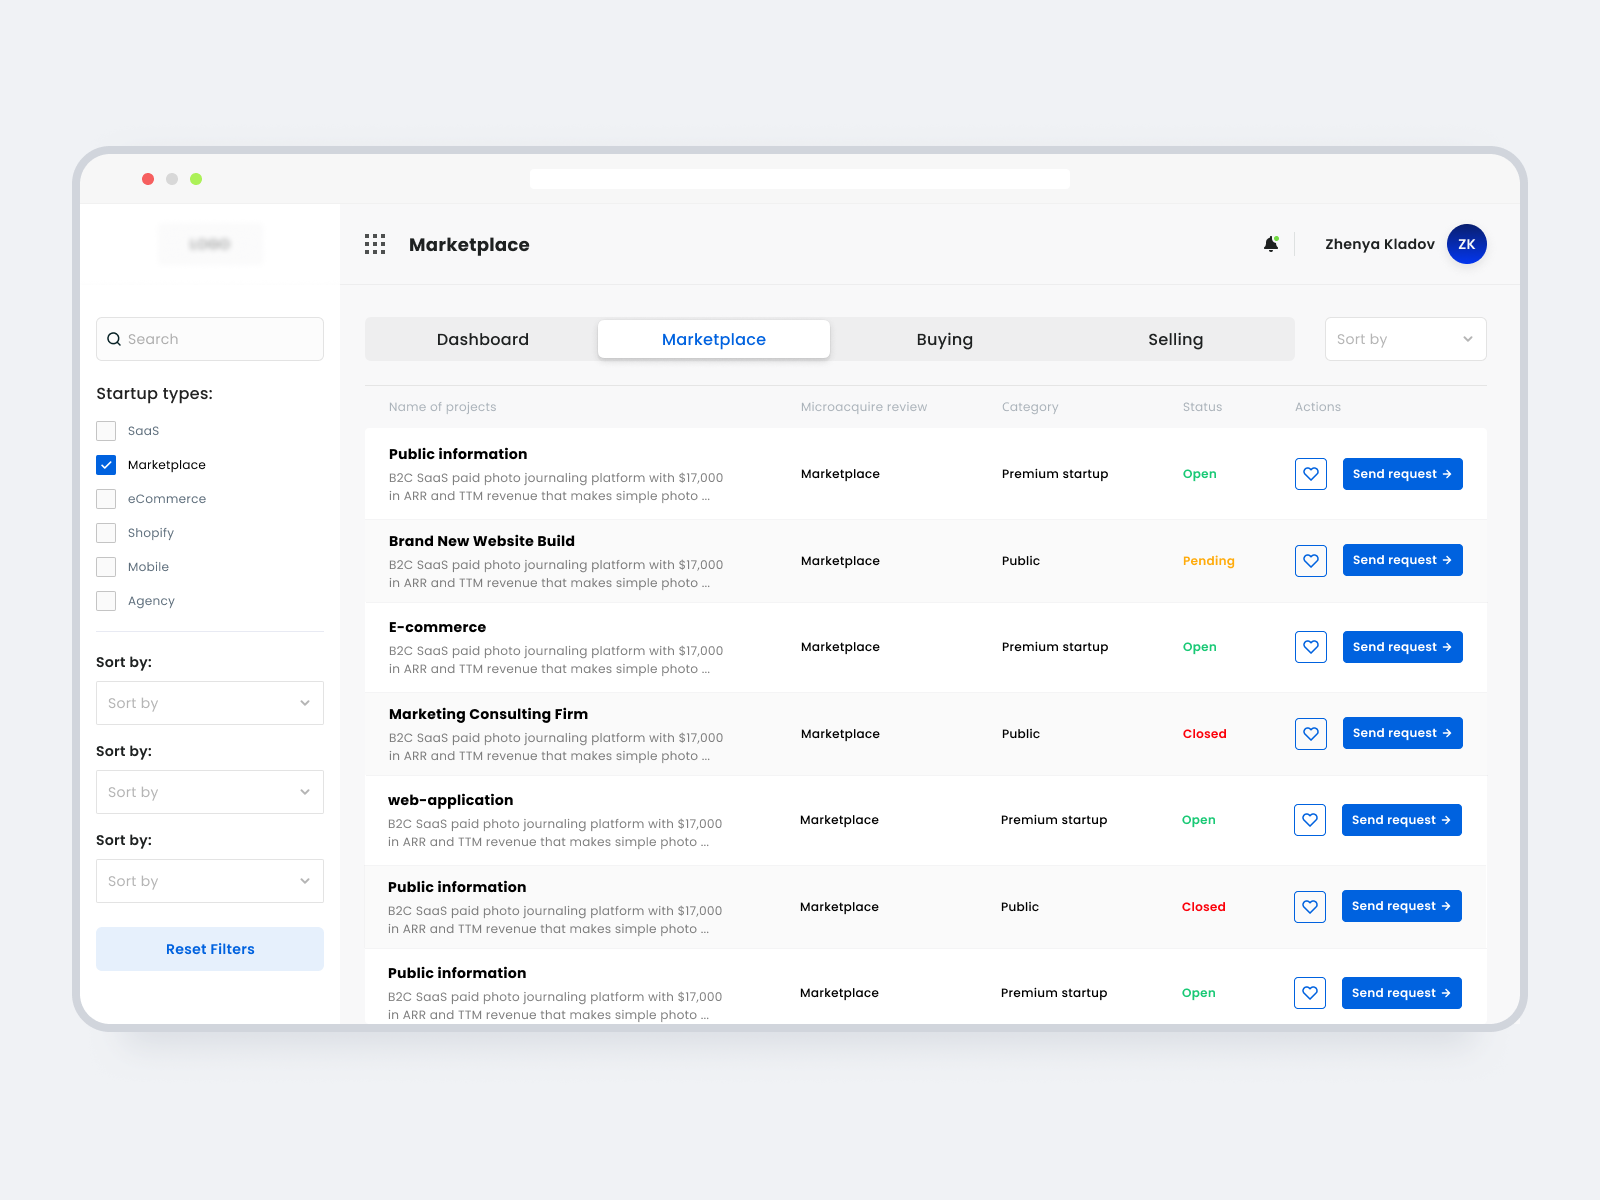The height and width of the screenshot is (1200, 1600).
Task: Send request for Marketing Consulting Firm
Action: pos(1402,733)
